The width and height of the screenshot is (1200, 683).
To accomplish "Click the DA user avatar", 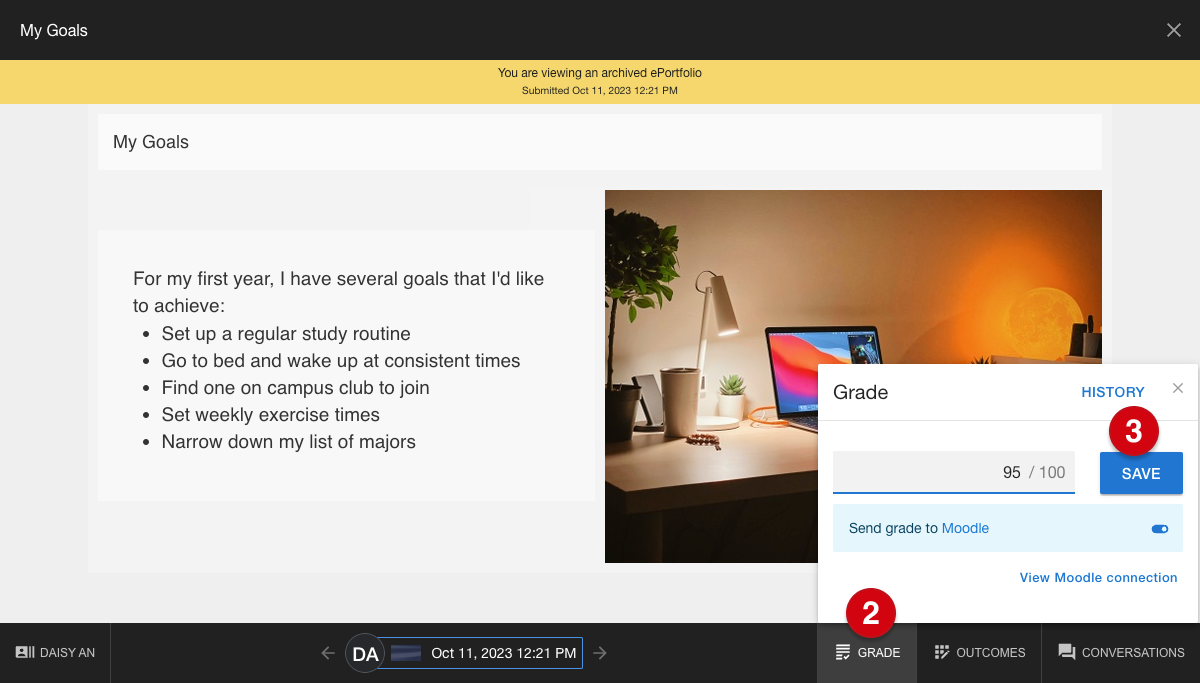I will click(365, 653).
